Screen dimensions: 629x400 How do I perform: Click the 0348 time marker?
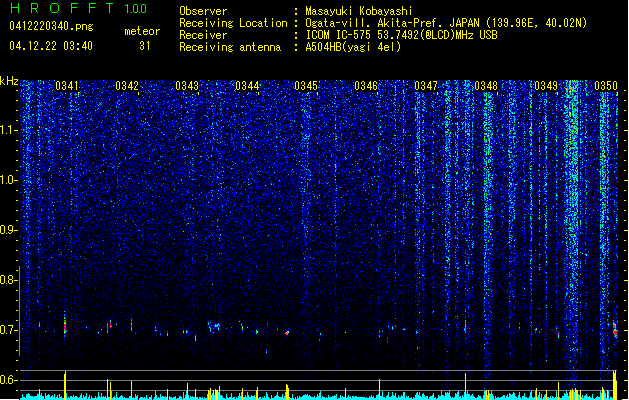[486, 86]
